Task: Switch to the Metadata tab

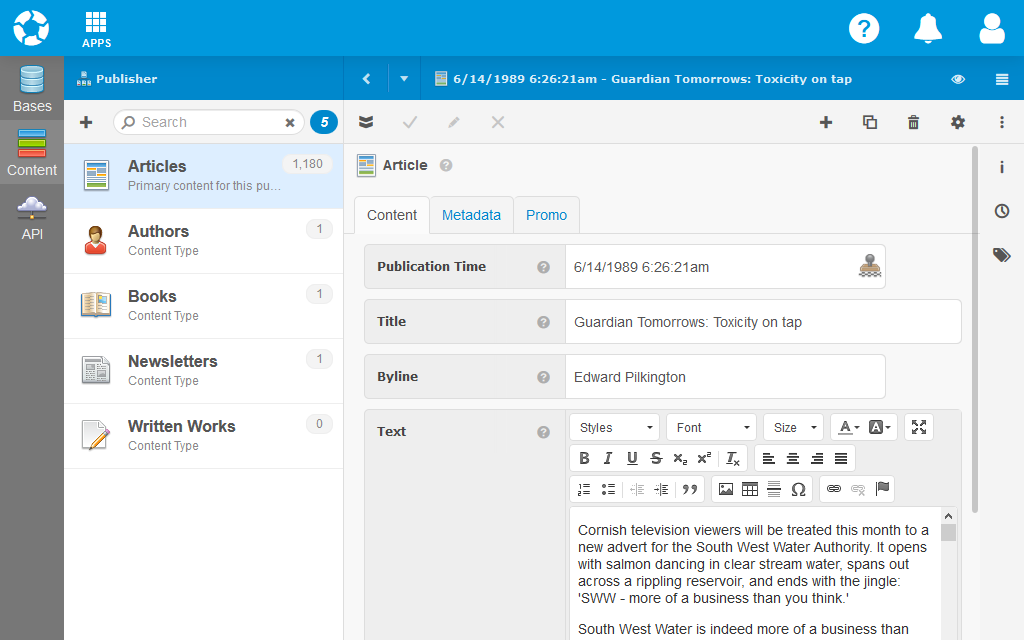Action: click(x=471, y=215)
